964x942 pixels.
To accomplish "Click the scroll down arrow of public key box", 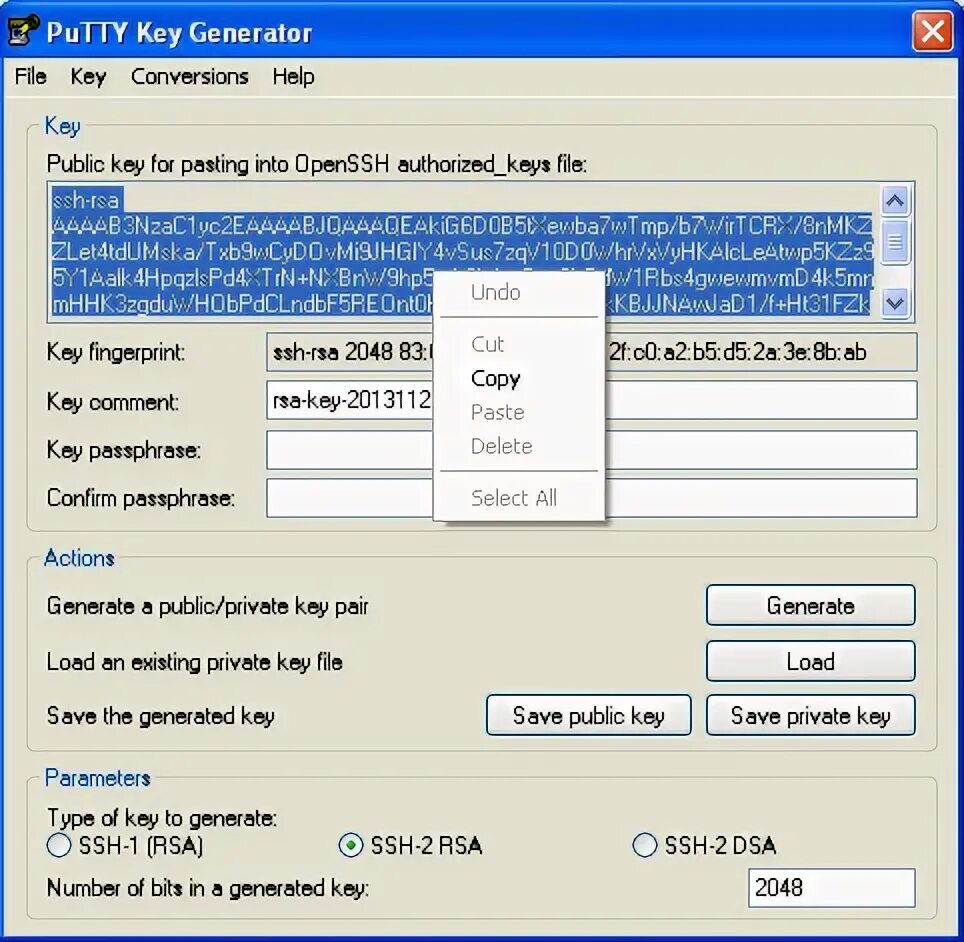I will coord(895,303).
